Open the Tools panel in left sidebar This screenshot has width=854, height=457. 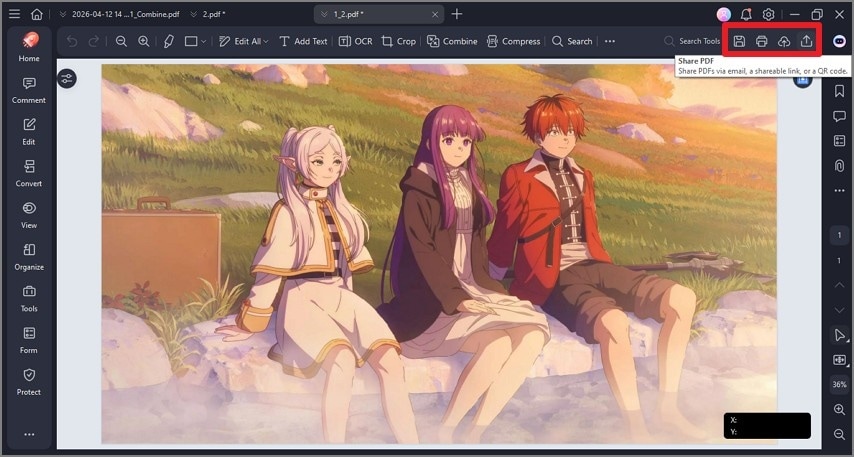pos(29,298)
